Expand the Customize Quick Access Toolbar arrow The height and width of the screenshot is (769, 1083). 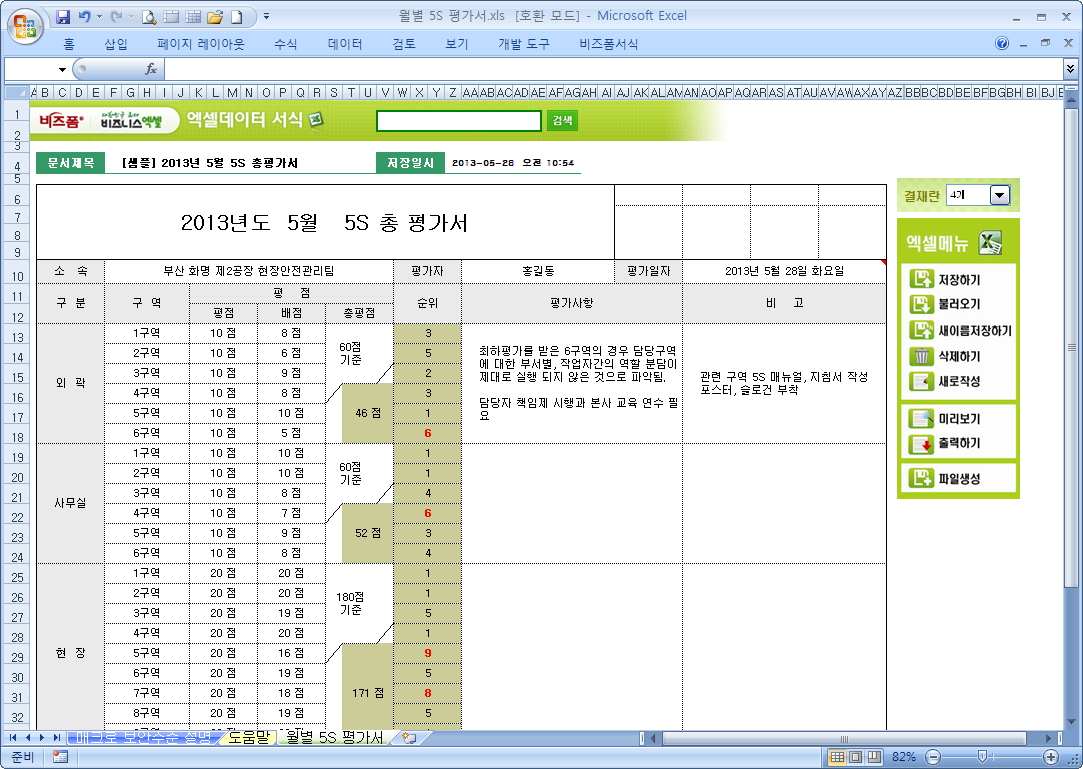[x=267, y=17]
